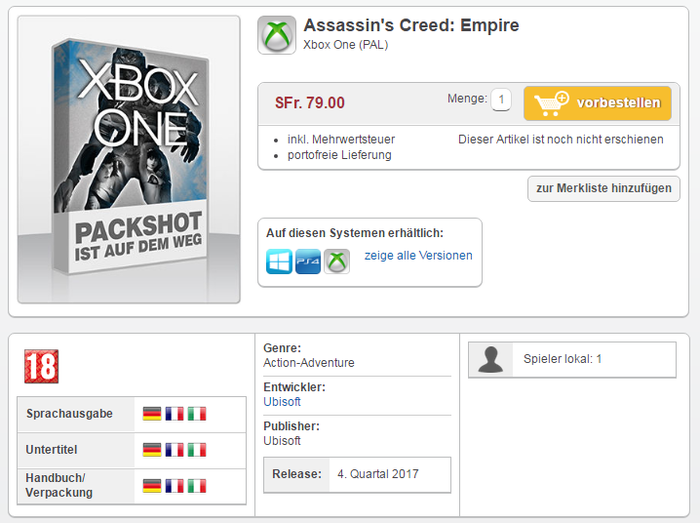
Task: Click the Italian flag in the Handbuch/Verpackung row
Action: coord(197,486)
